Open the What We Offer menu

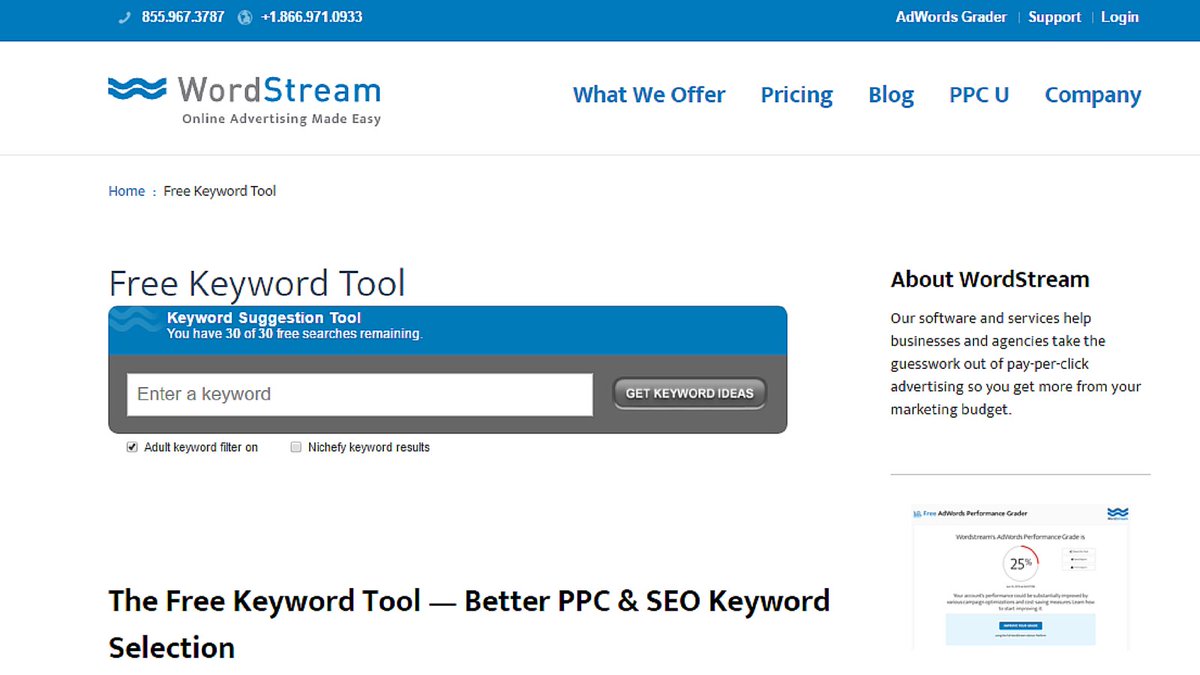tap(648, 94)
